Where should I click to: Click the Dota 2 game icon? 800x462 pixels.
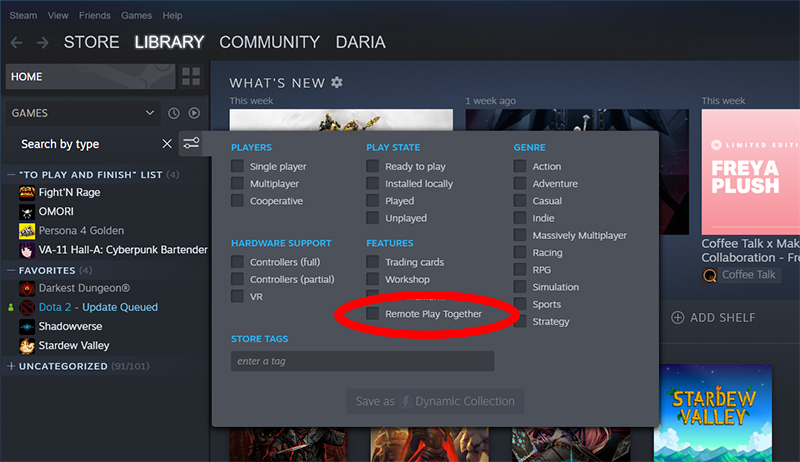(x=27, y=307)
